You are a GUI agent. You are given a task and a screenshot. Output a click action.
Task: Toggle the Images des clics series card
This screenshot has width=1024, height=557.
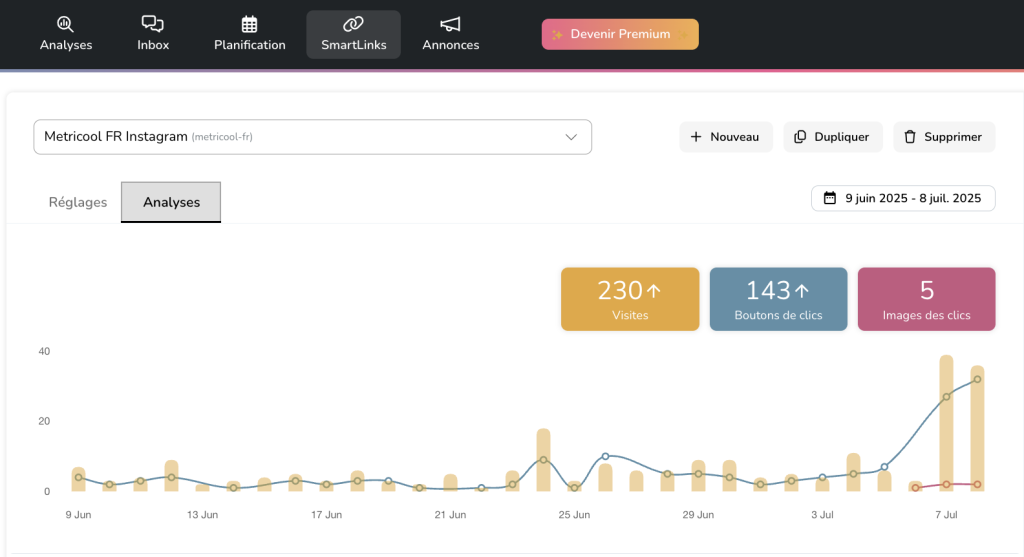[926, 299]
